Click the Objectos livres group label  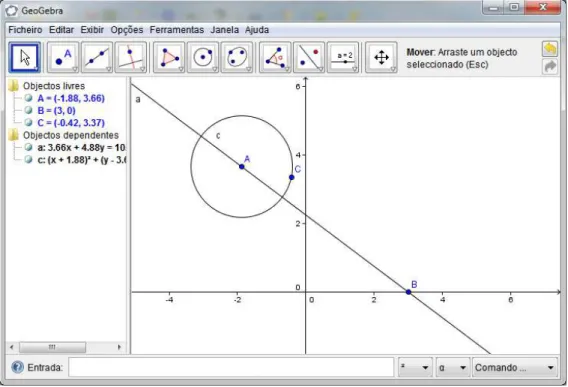coord(54,86)
